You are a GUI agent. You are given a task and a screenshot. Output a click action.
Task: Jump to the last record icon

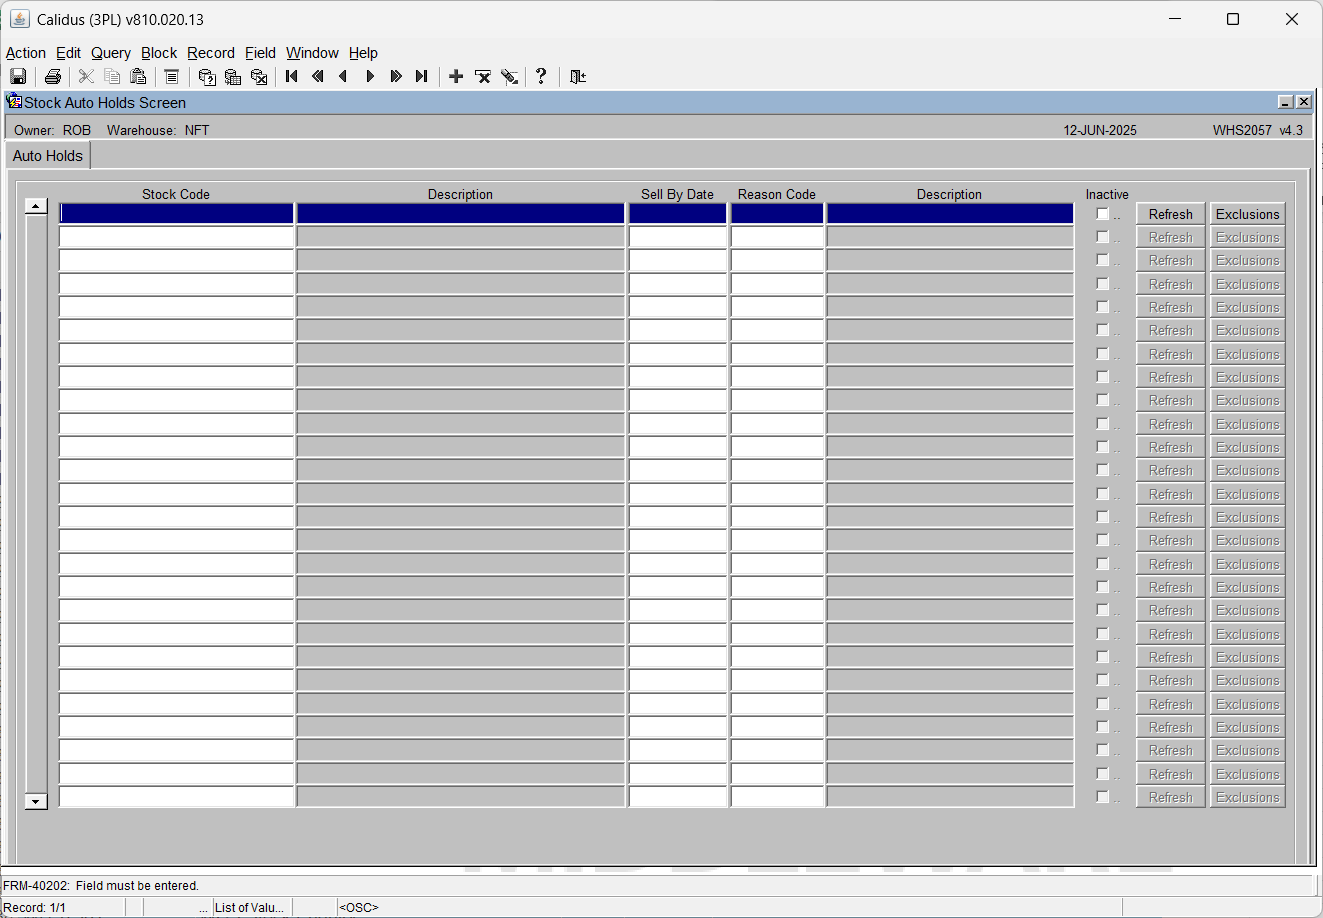click(422, 76)
